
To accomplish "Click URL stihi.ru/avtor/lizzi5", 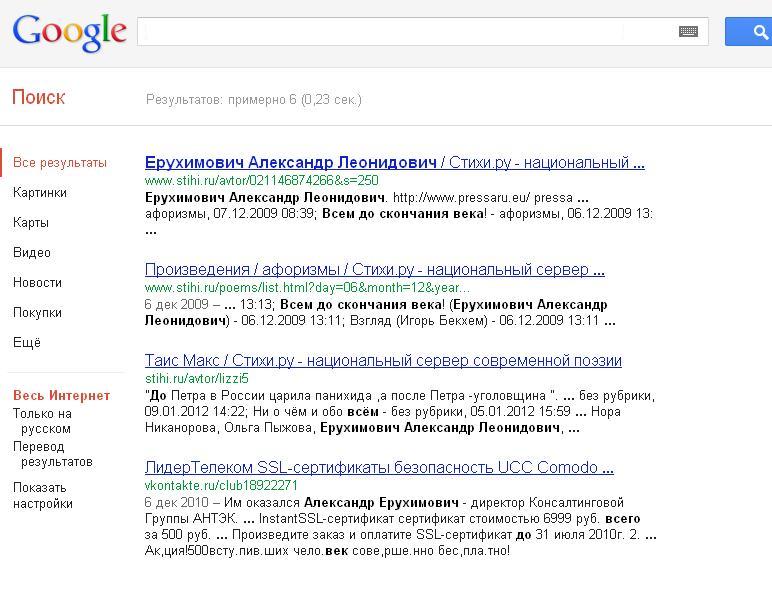I will click(x=196, y=379).
